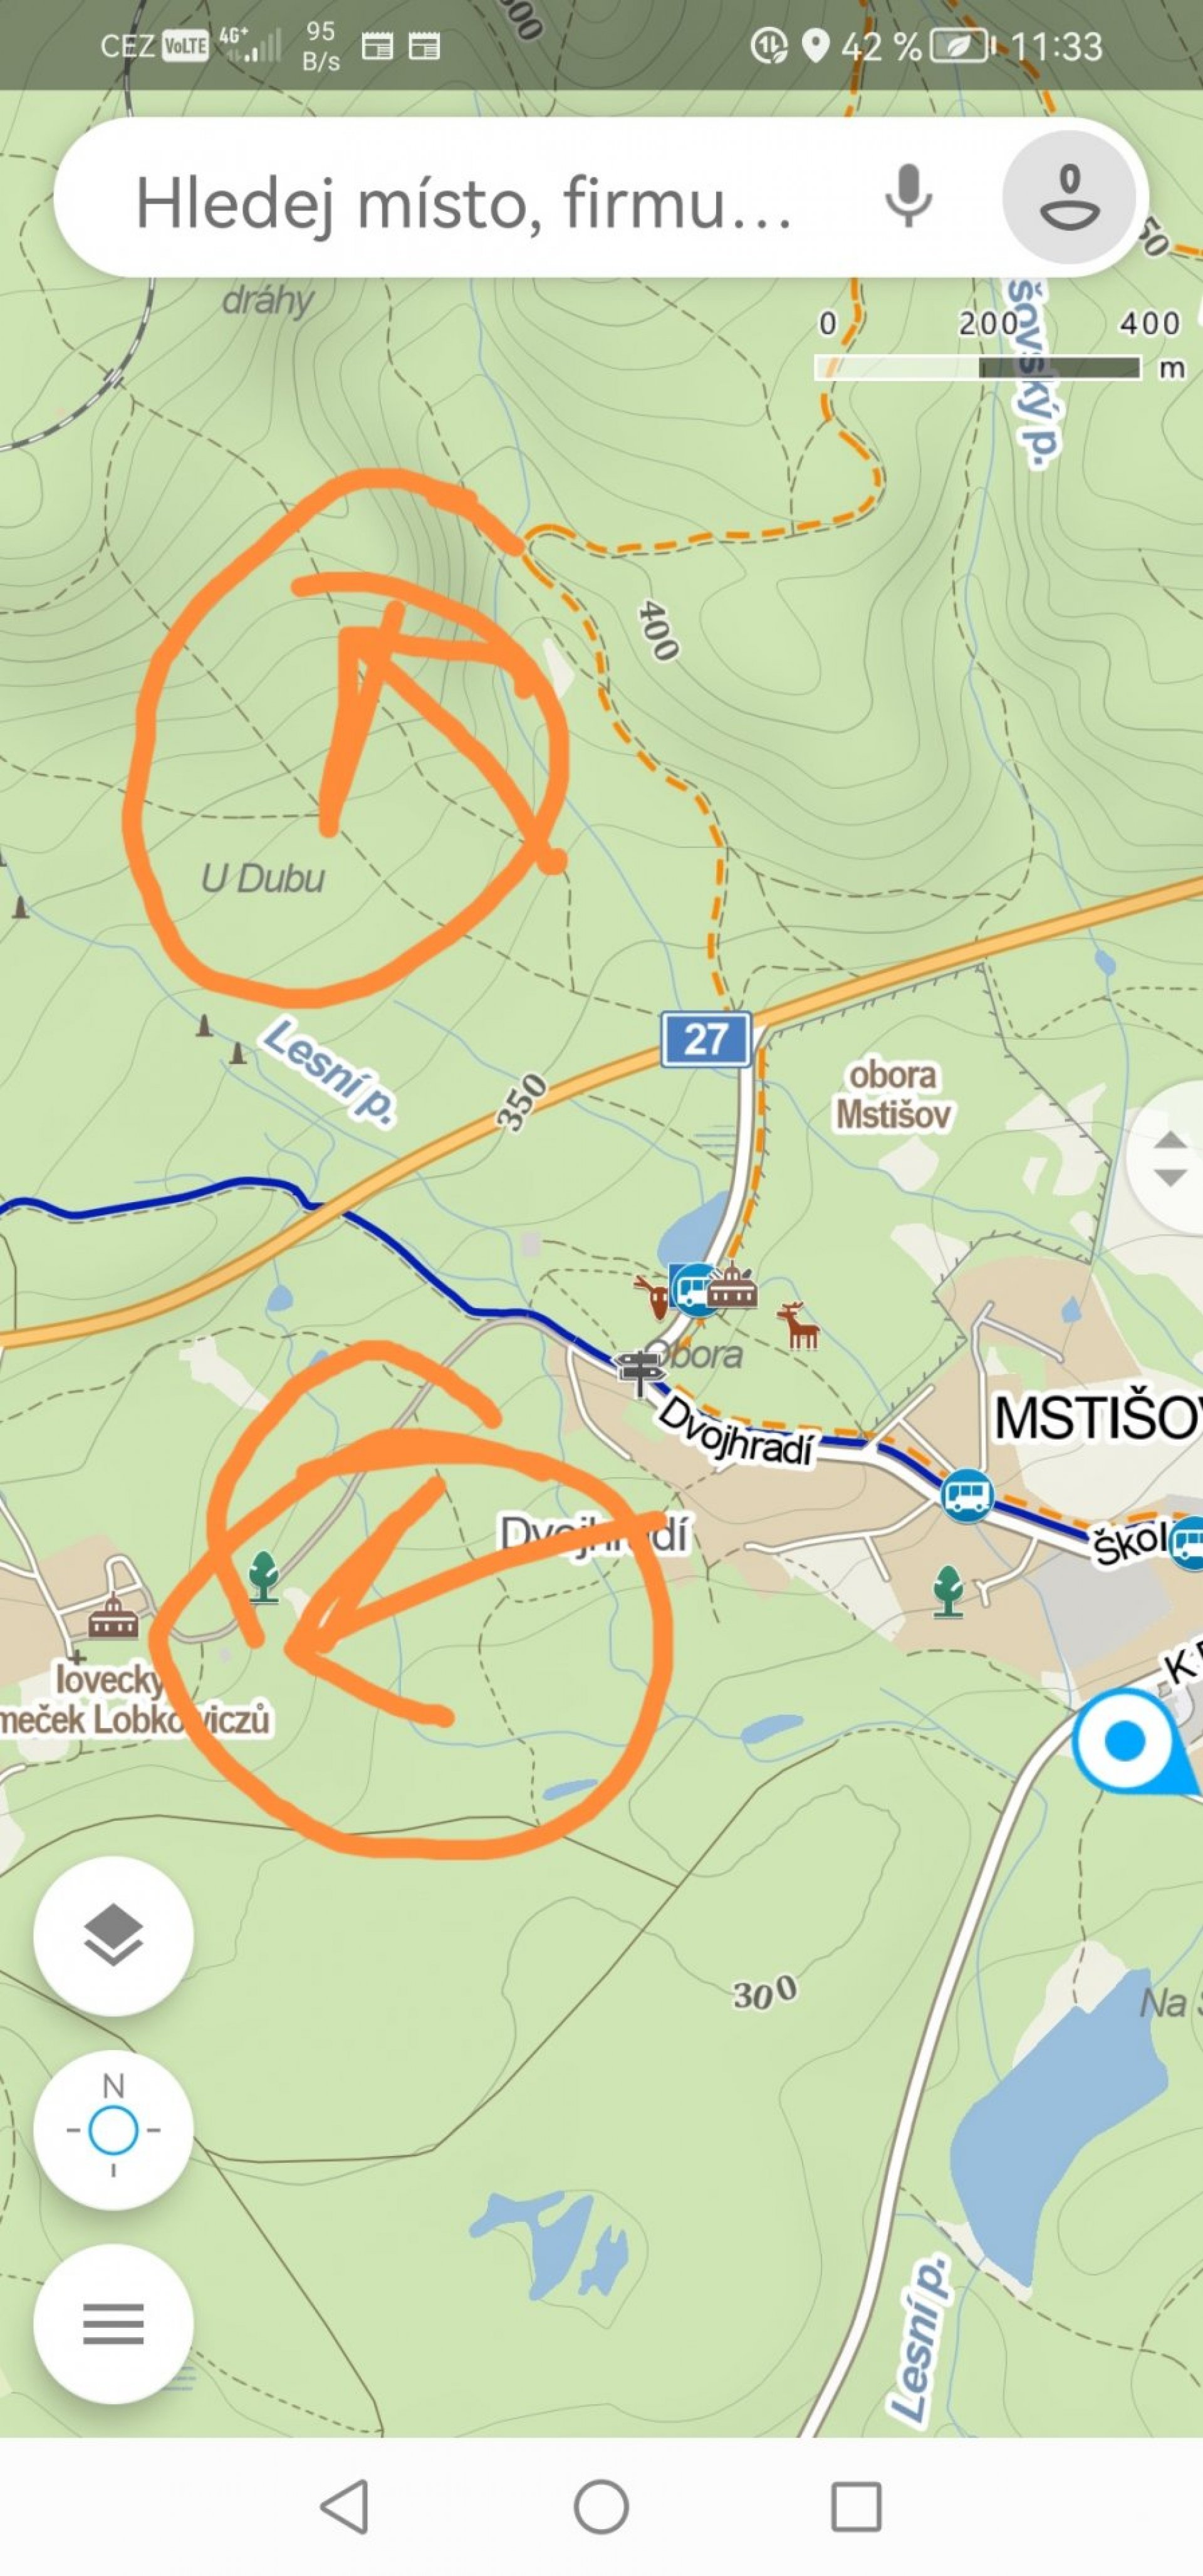Tap the brown deer icon in obora
This screenshot has width=1203, height=2576.
(799, 1325)
